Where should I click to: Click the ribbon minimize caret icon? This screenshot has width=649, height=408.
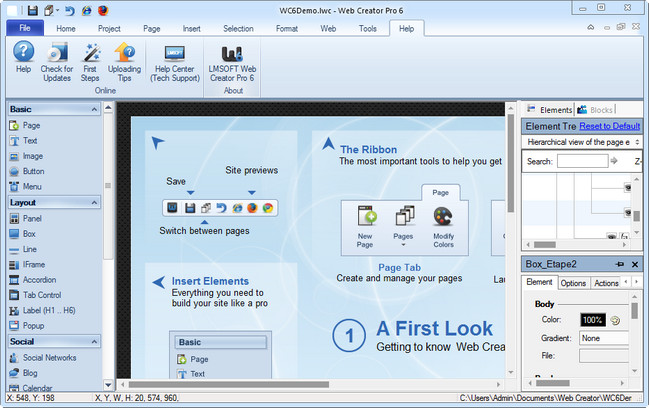(x=591, y=27)
